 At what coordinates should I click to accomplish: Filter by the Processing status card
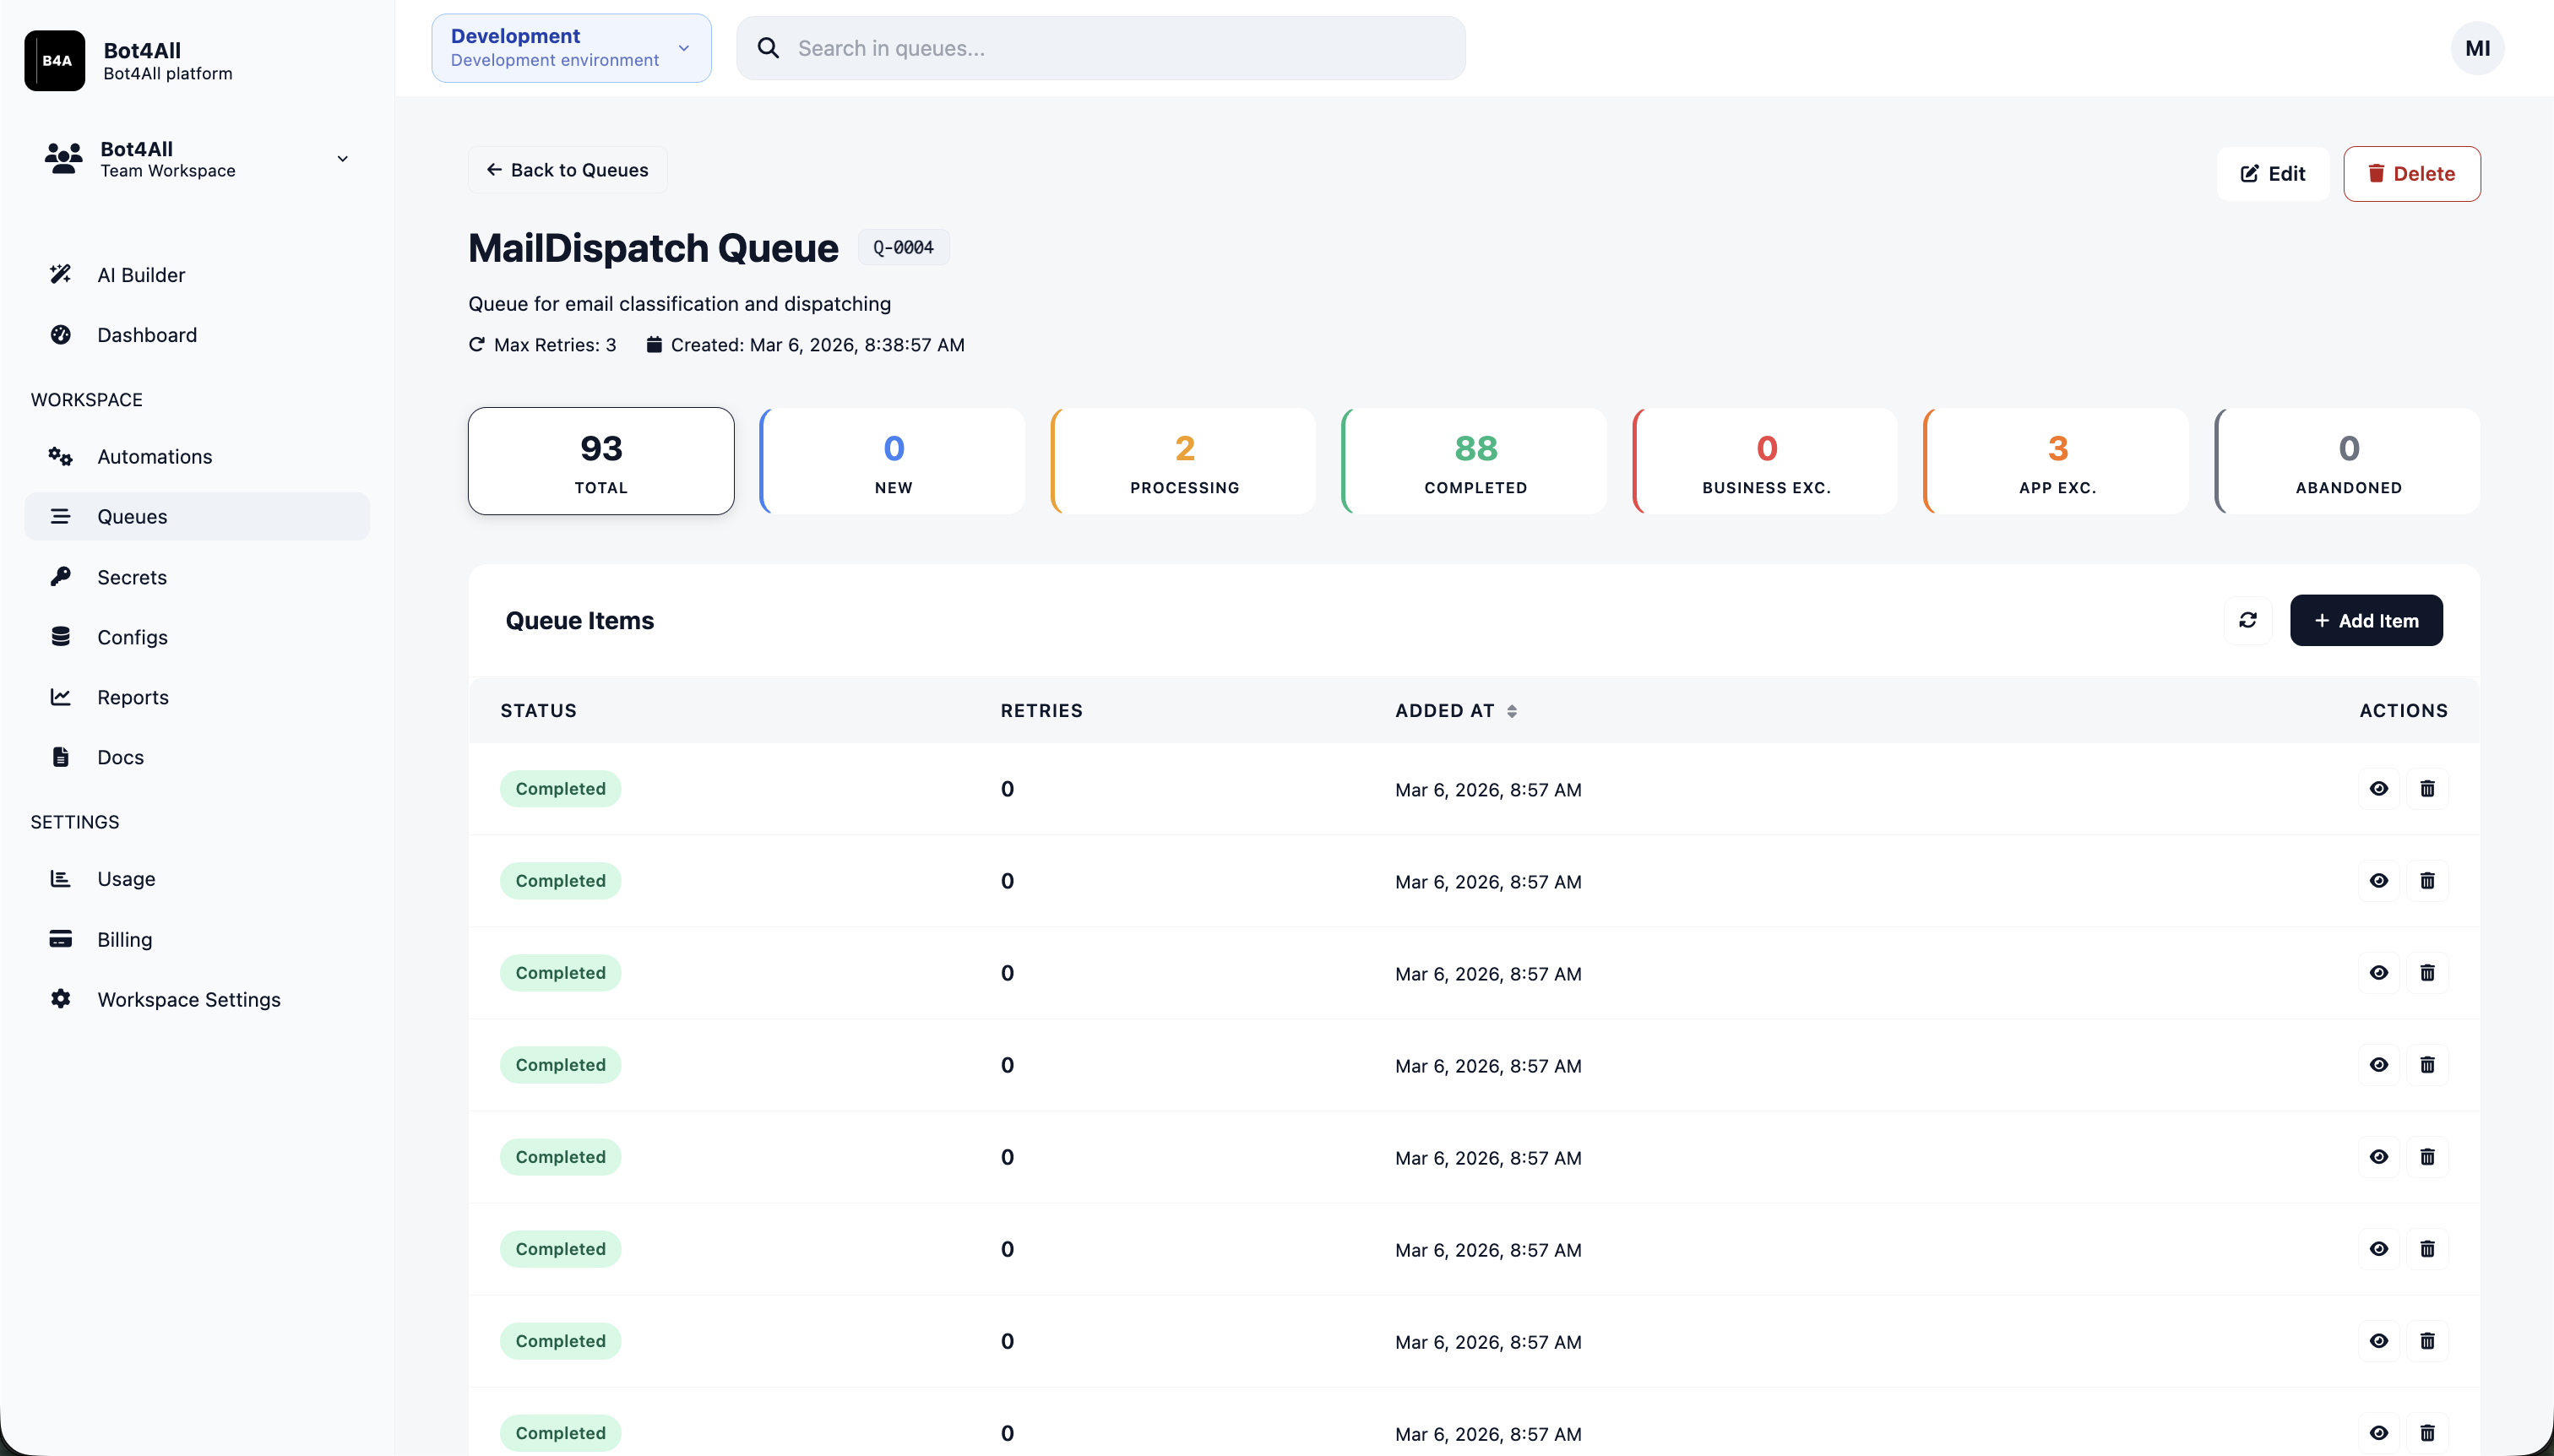click(1183, 461)
